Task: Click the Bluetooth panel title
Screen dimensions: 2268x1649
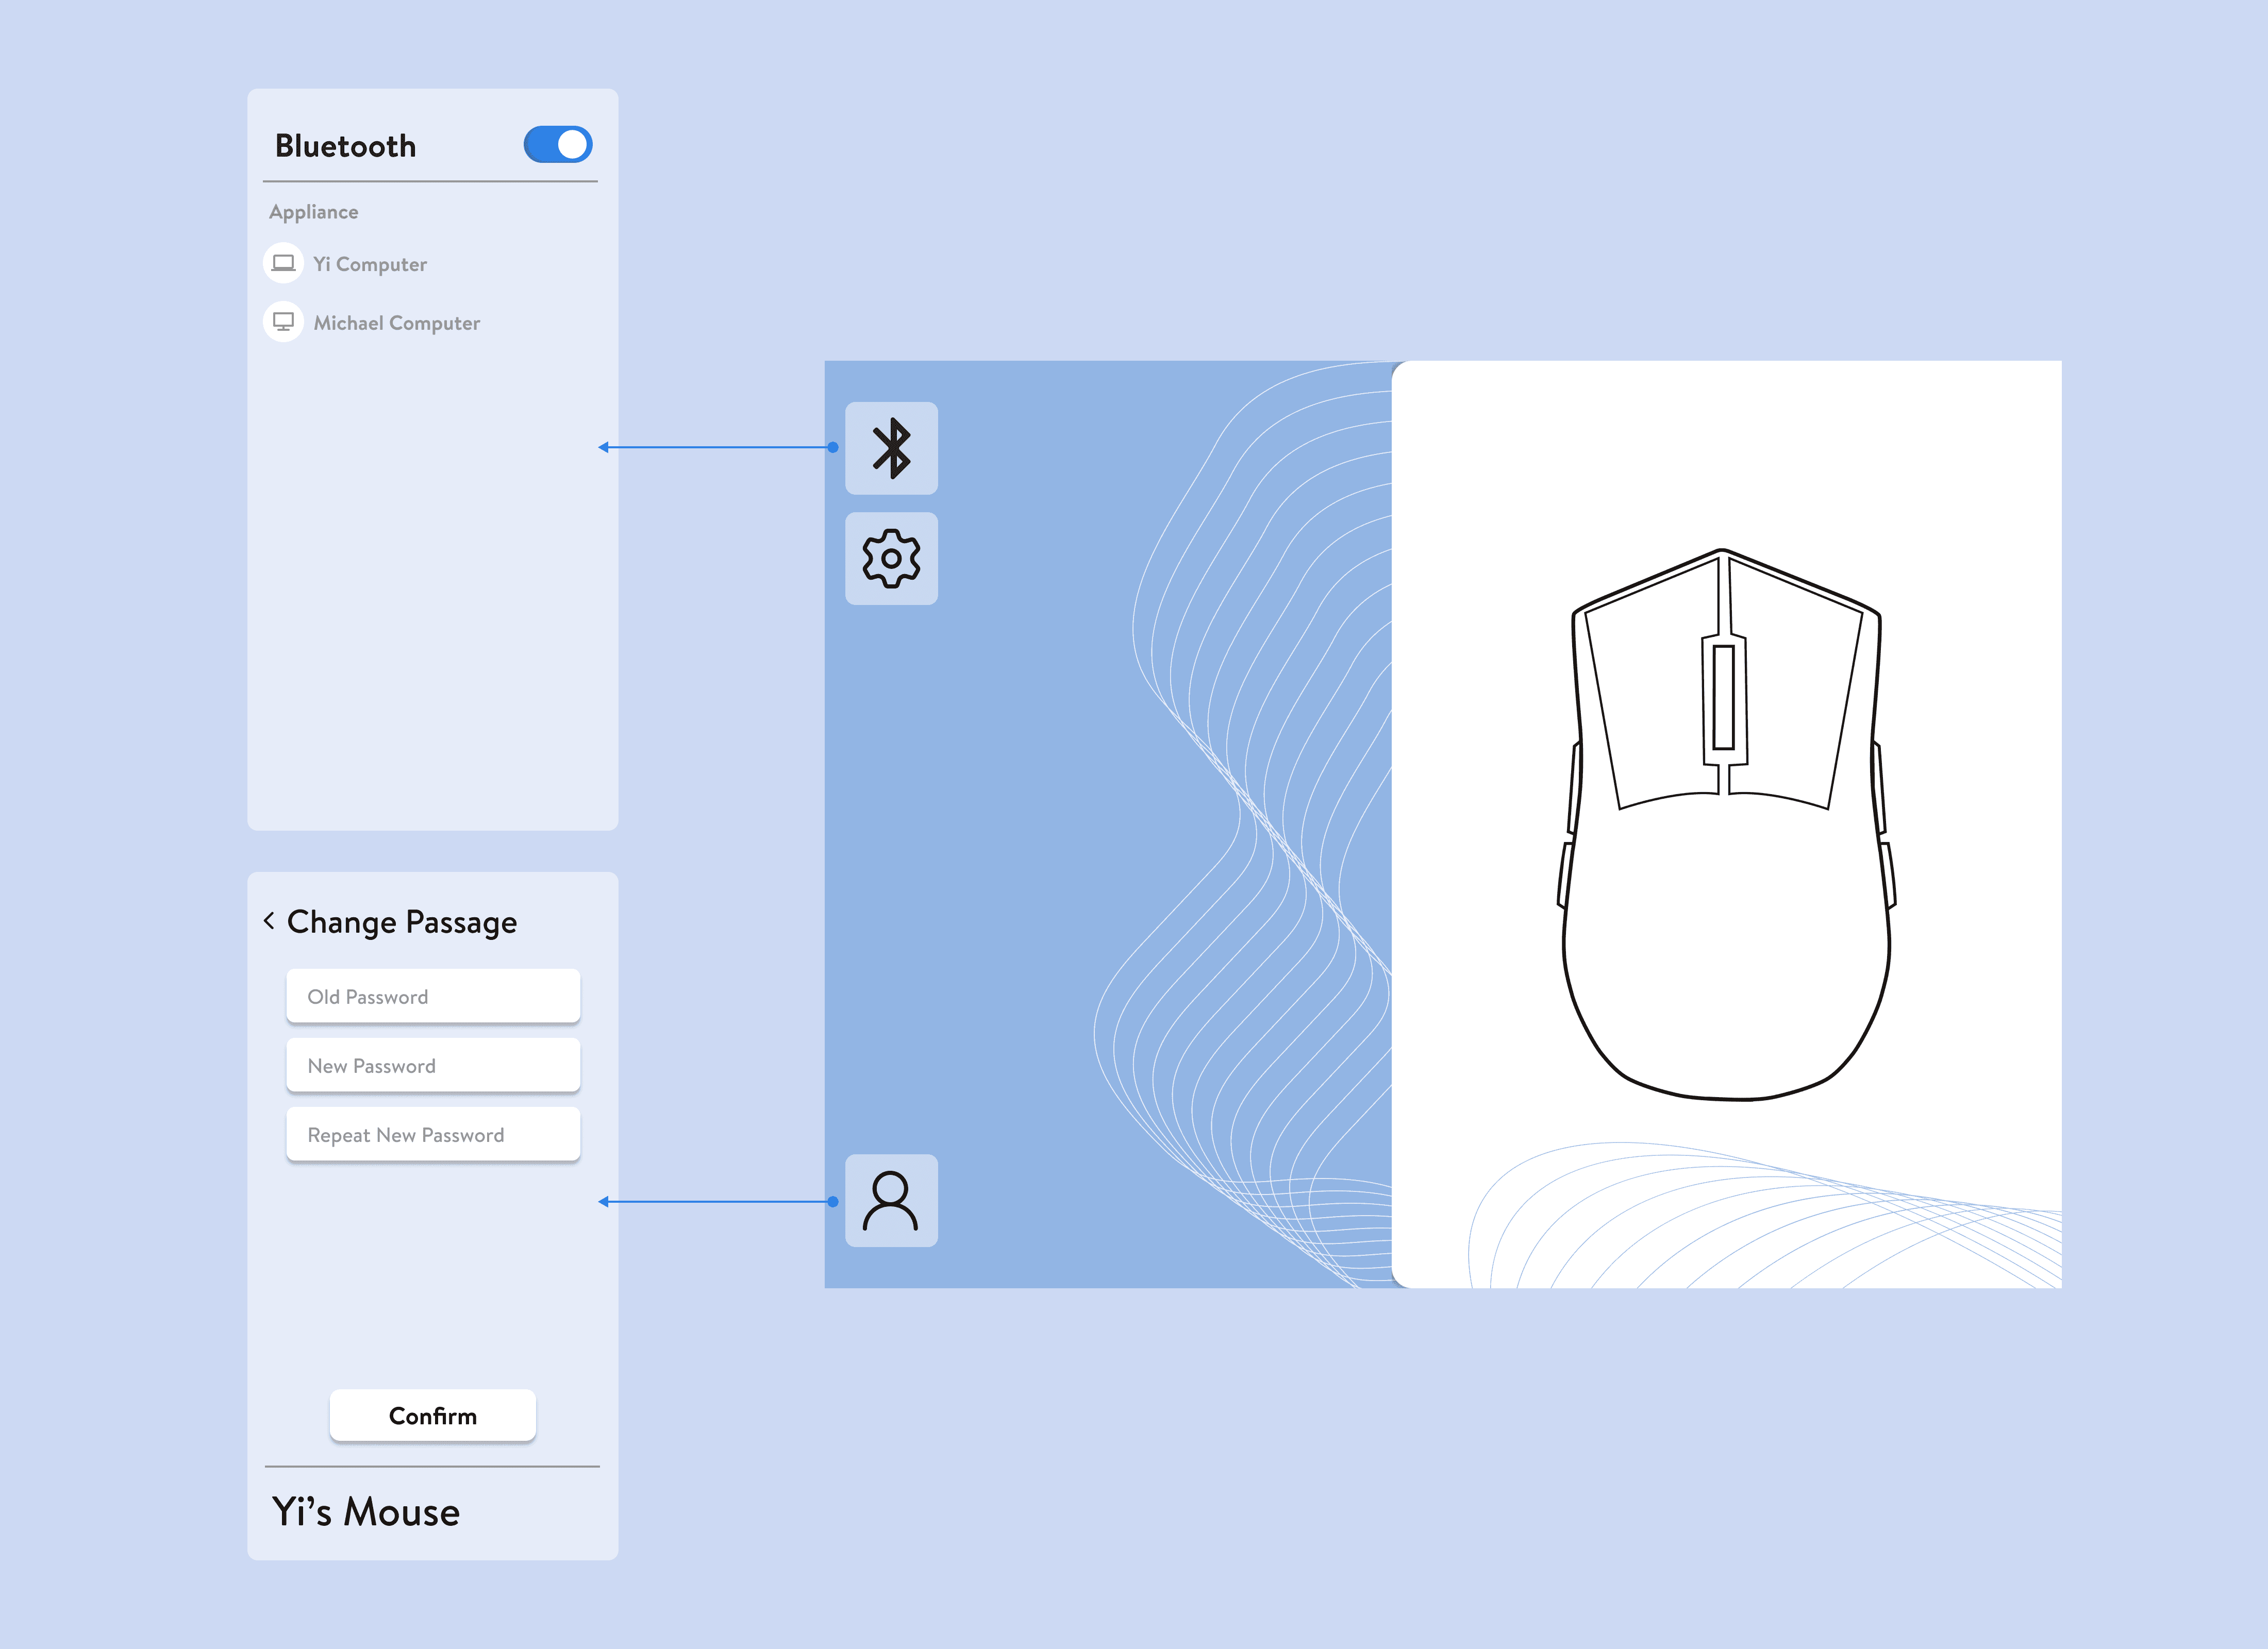Action: [345, 146]
